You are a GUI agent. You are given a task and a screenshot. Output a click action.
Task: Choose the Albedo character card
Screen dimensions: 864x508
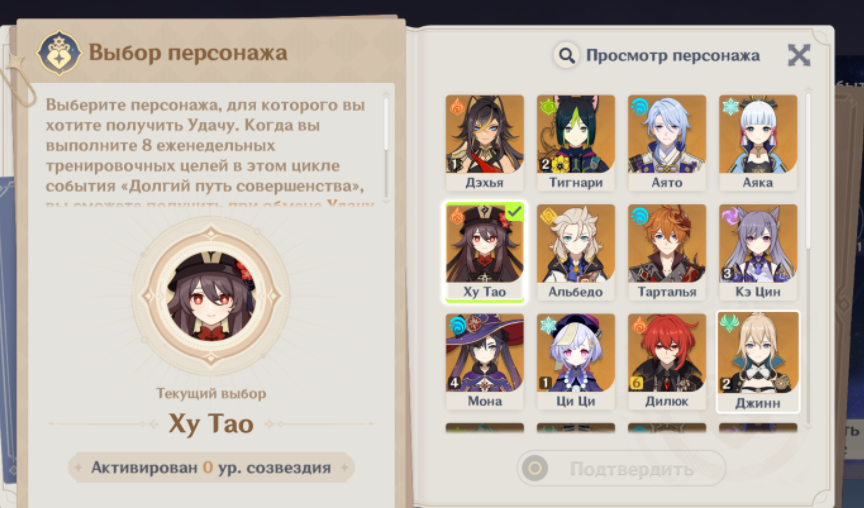[576, 252]
